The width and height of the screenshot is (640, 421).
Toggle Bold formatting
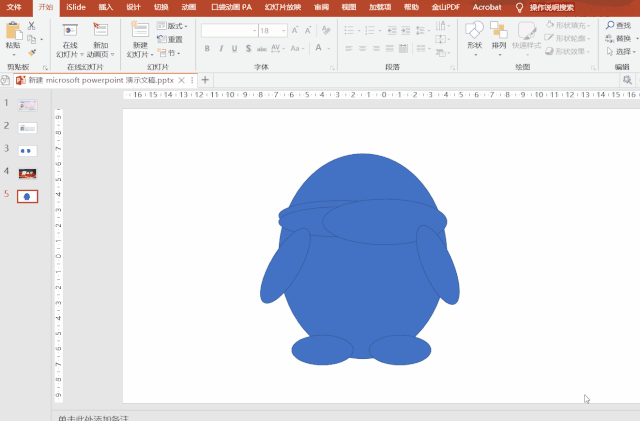(207, 49)
